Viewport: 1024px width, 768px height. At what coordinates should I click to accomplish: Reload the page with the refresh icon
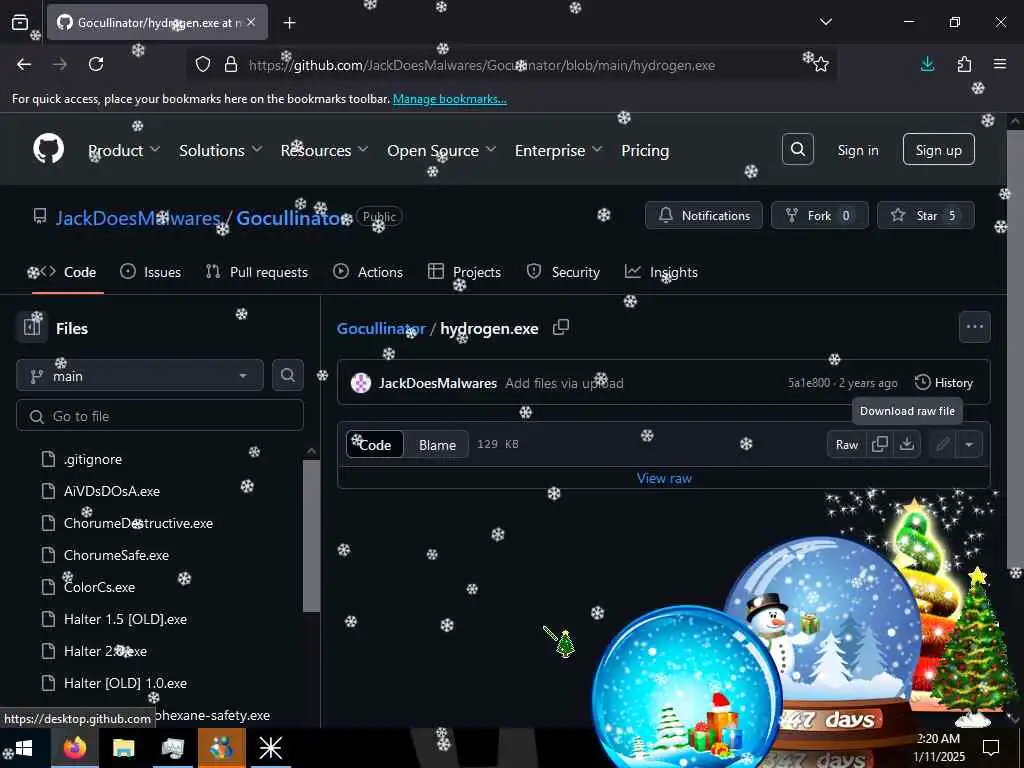coord(96,64)
